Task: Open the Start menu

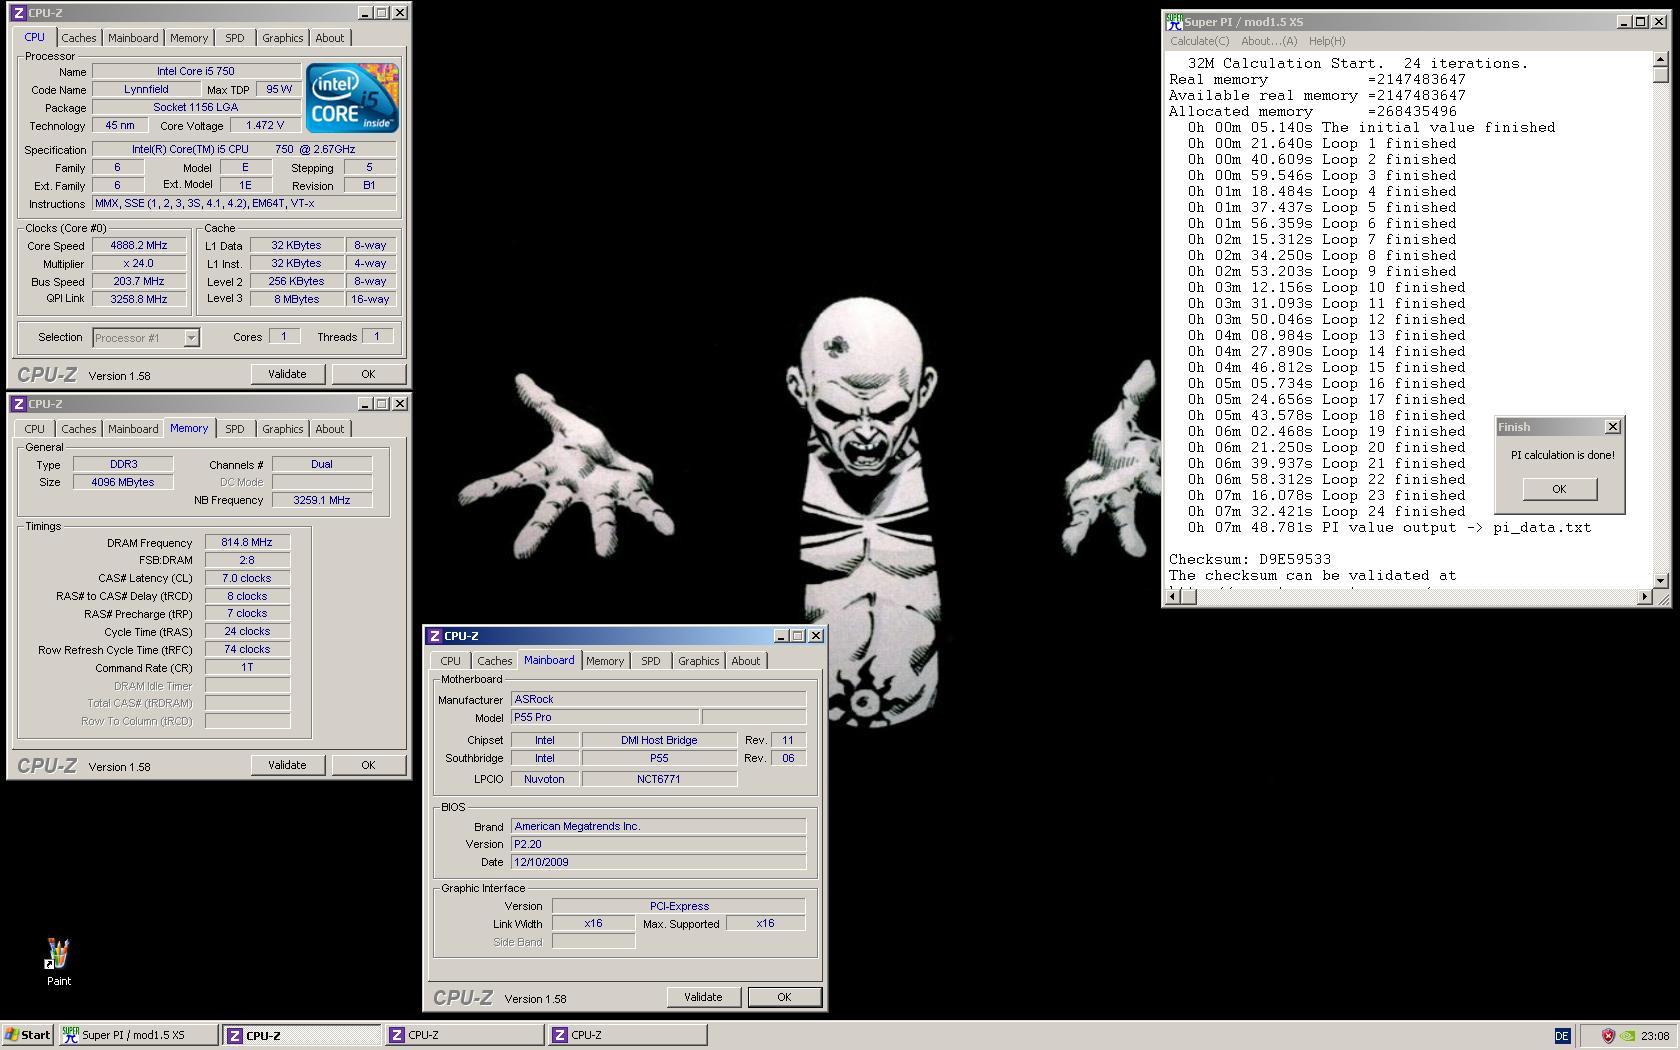Action: coord(27,1035)
